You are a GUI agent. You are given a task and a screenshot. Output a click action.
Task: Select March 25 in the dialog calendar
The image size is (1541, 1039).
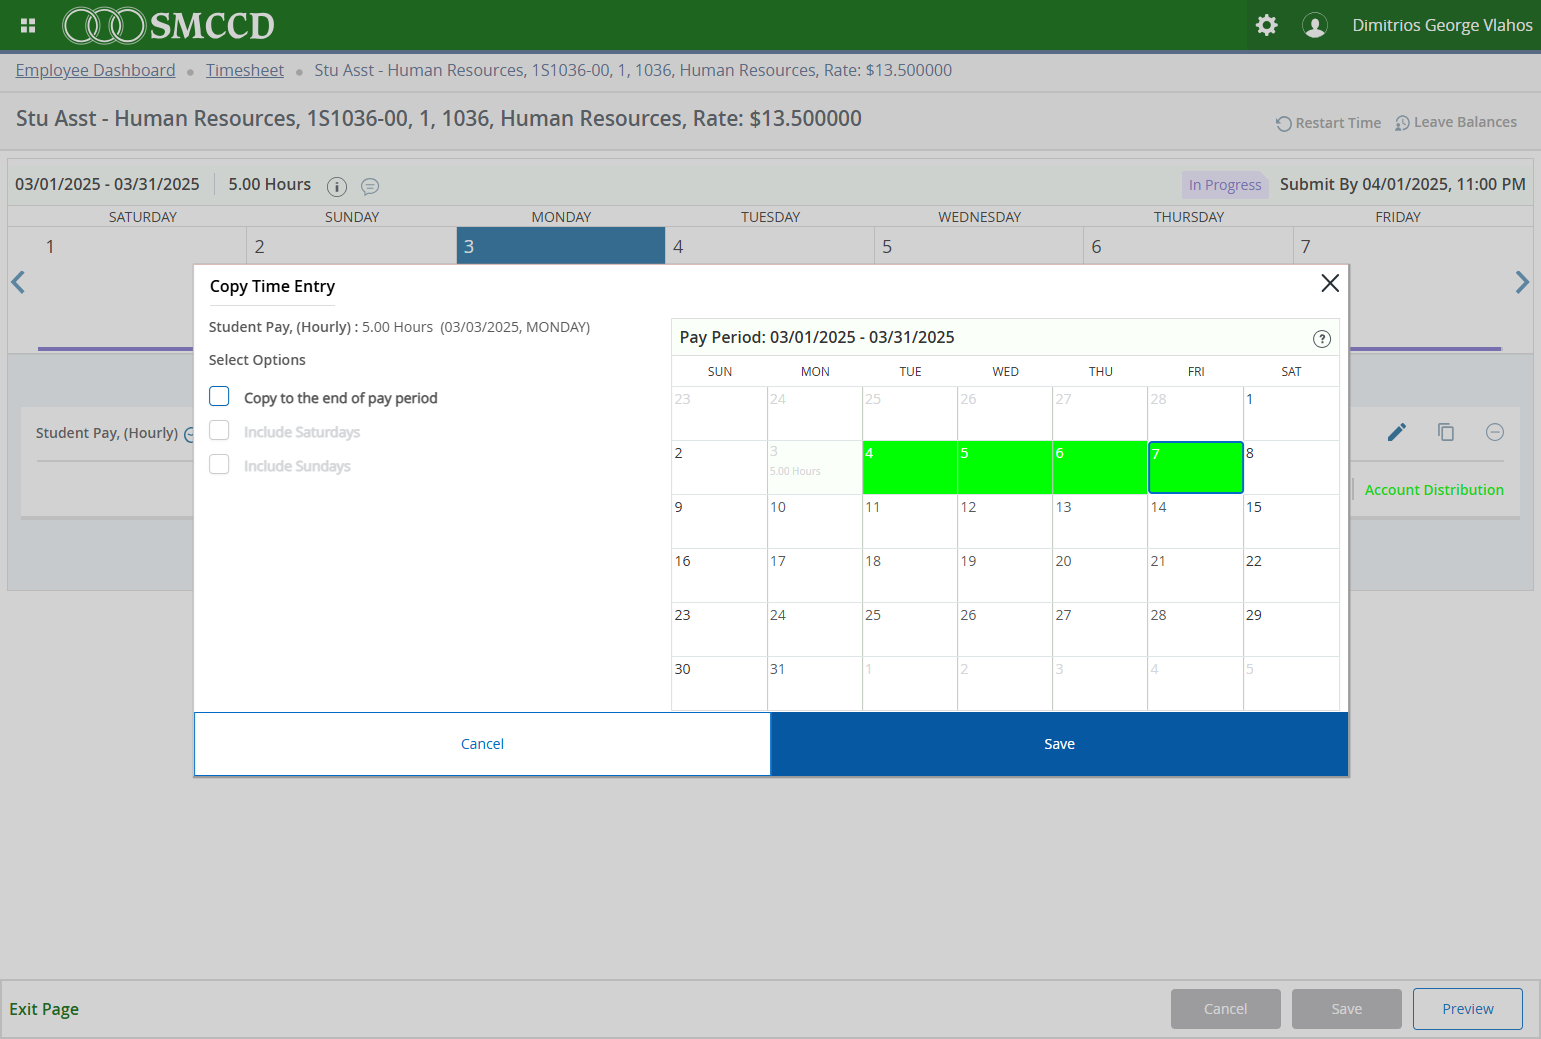click(910, 629)
